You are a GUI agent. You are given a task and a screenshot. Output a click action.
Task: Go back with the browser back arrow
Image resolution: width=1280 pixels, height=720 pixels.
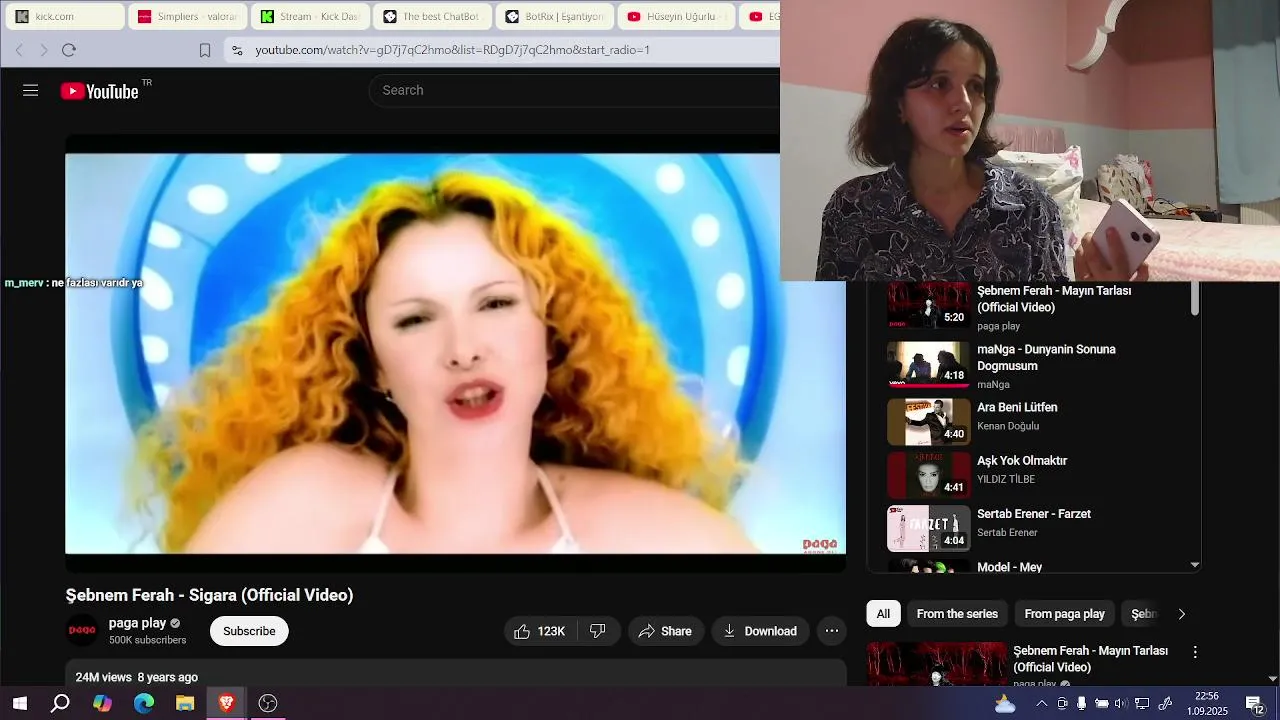tap(19, 50)
